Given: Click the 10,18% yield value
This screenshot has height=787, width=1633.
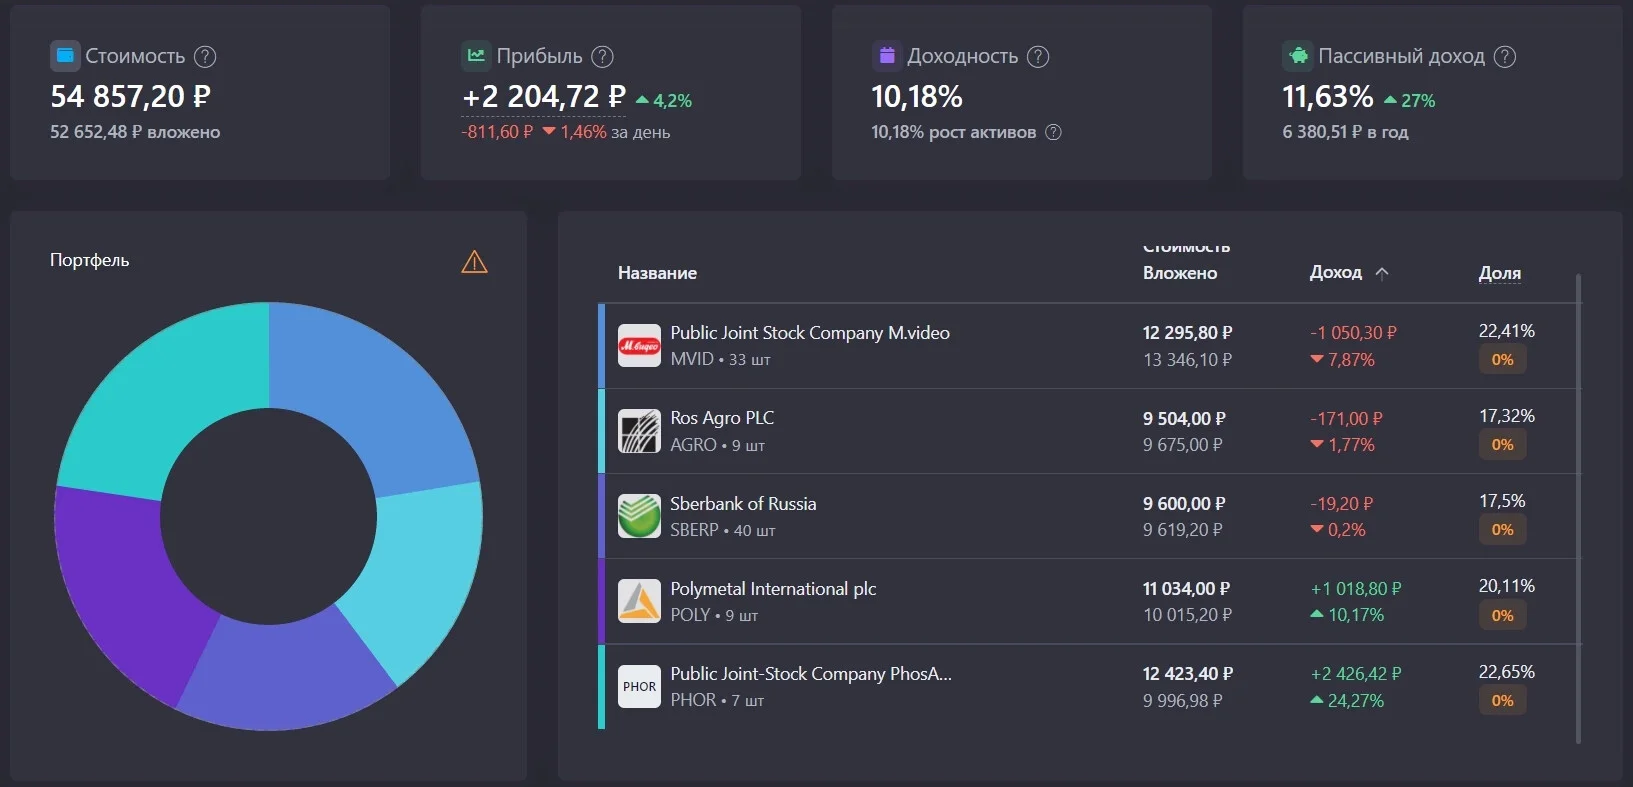Looking at the screenshot, I should point(917,97).
